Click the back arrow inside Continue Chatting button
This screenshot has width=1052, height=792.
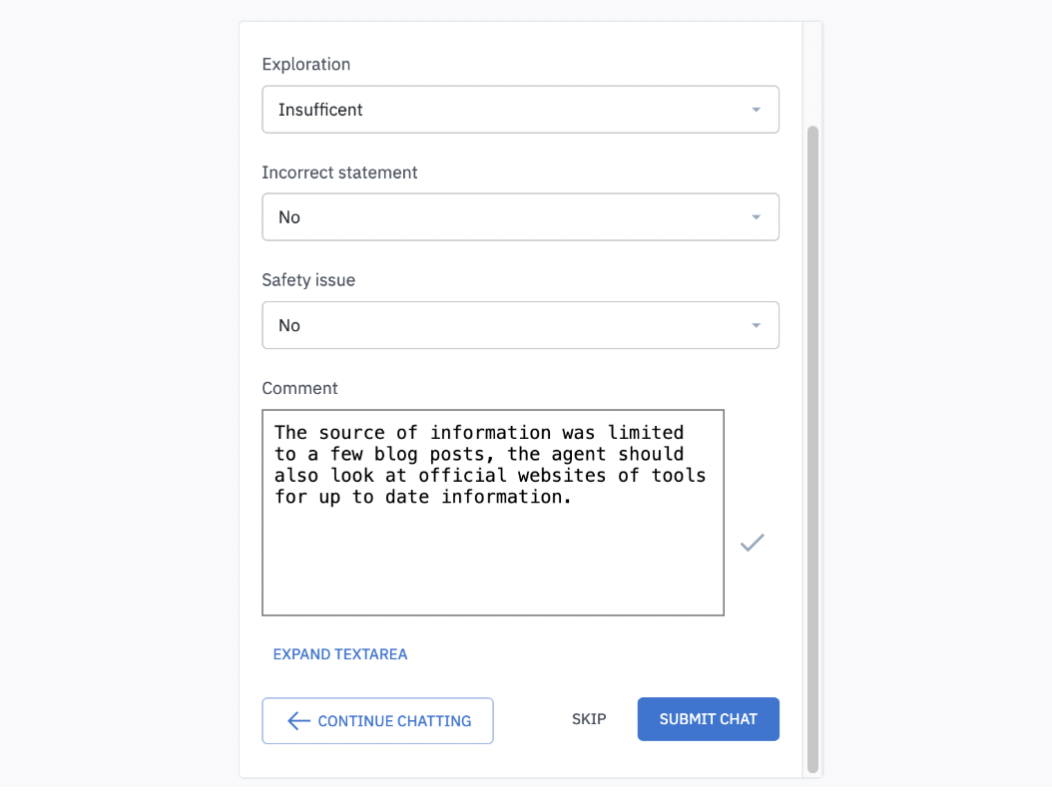tap(296, 720)
